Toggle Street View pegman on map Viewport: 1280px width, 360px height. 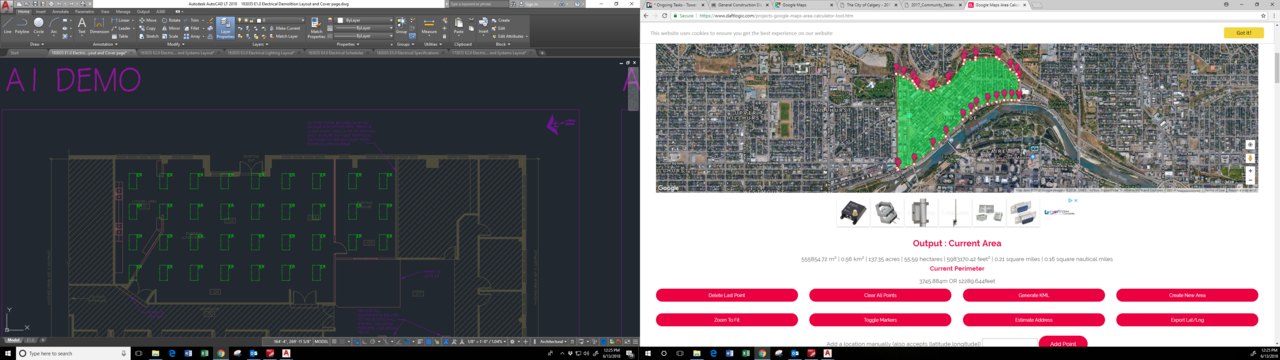pyautogui.click(x=1250, y=158)
